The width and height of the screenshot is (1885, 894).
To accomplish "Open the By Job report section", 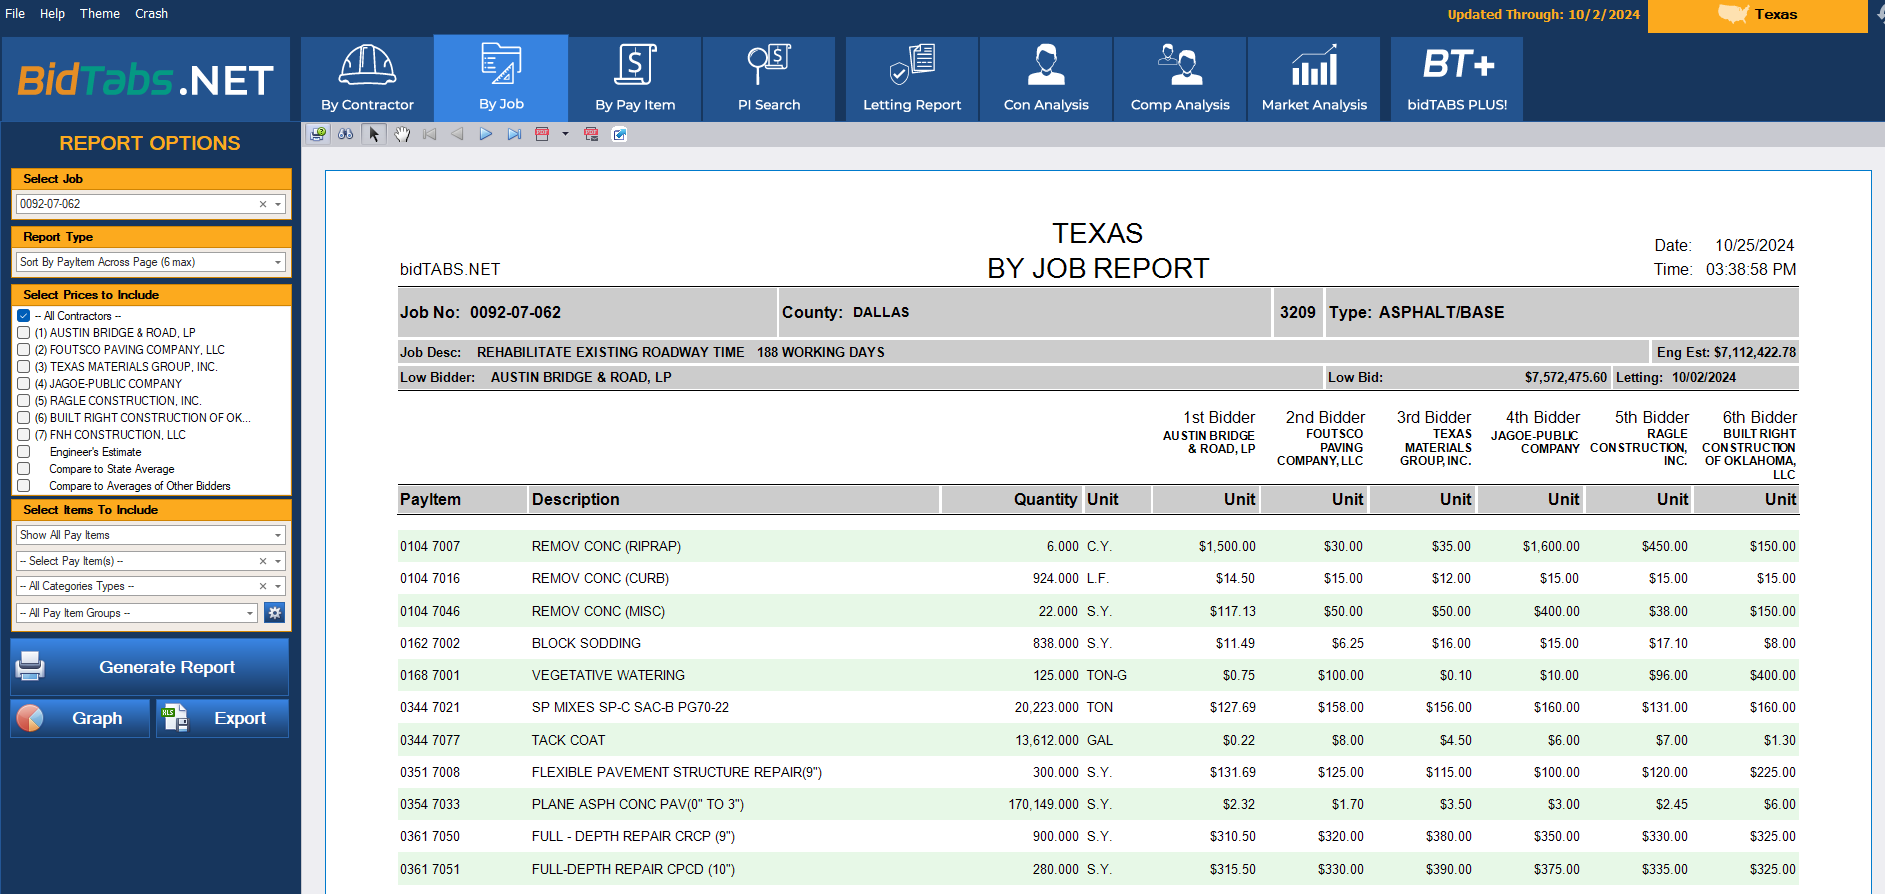I will (x=501, y=79).
